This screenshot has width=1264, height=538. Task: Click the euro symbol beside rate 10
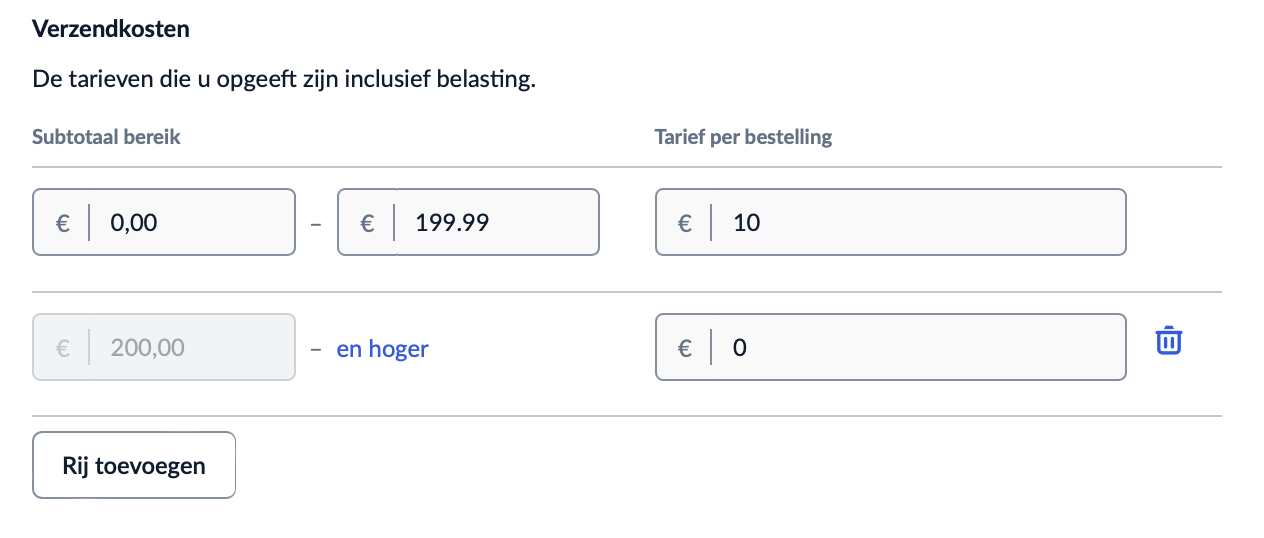click(685, 223)
